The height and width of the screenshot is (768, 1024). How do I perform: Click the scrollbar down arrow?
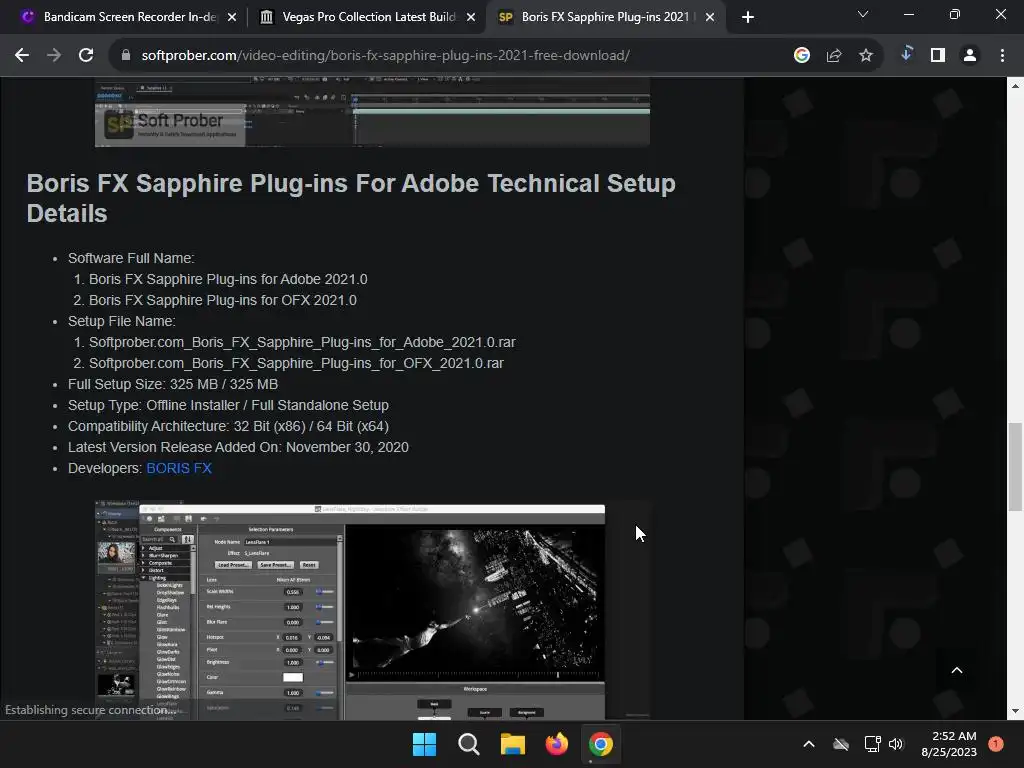[x=1015, y=711]
